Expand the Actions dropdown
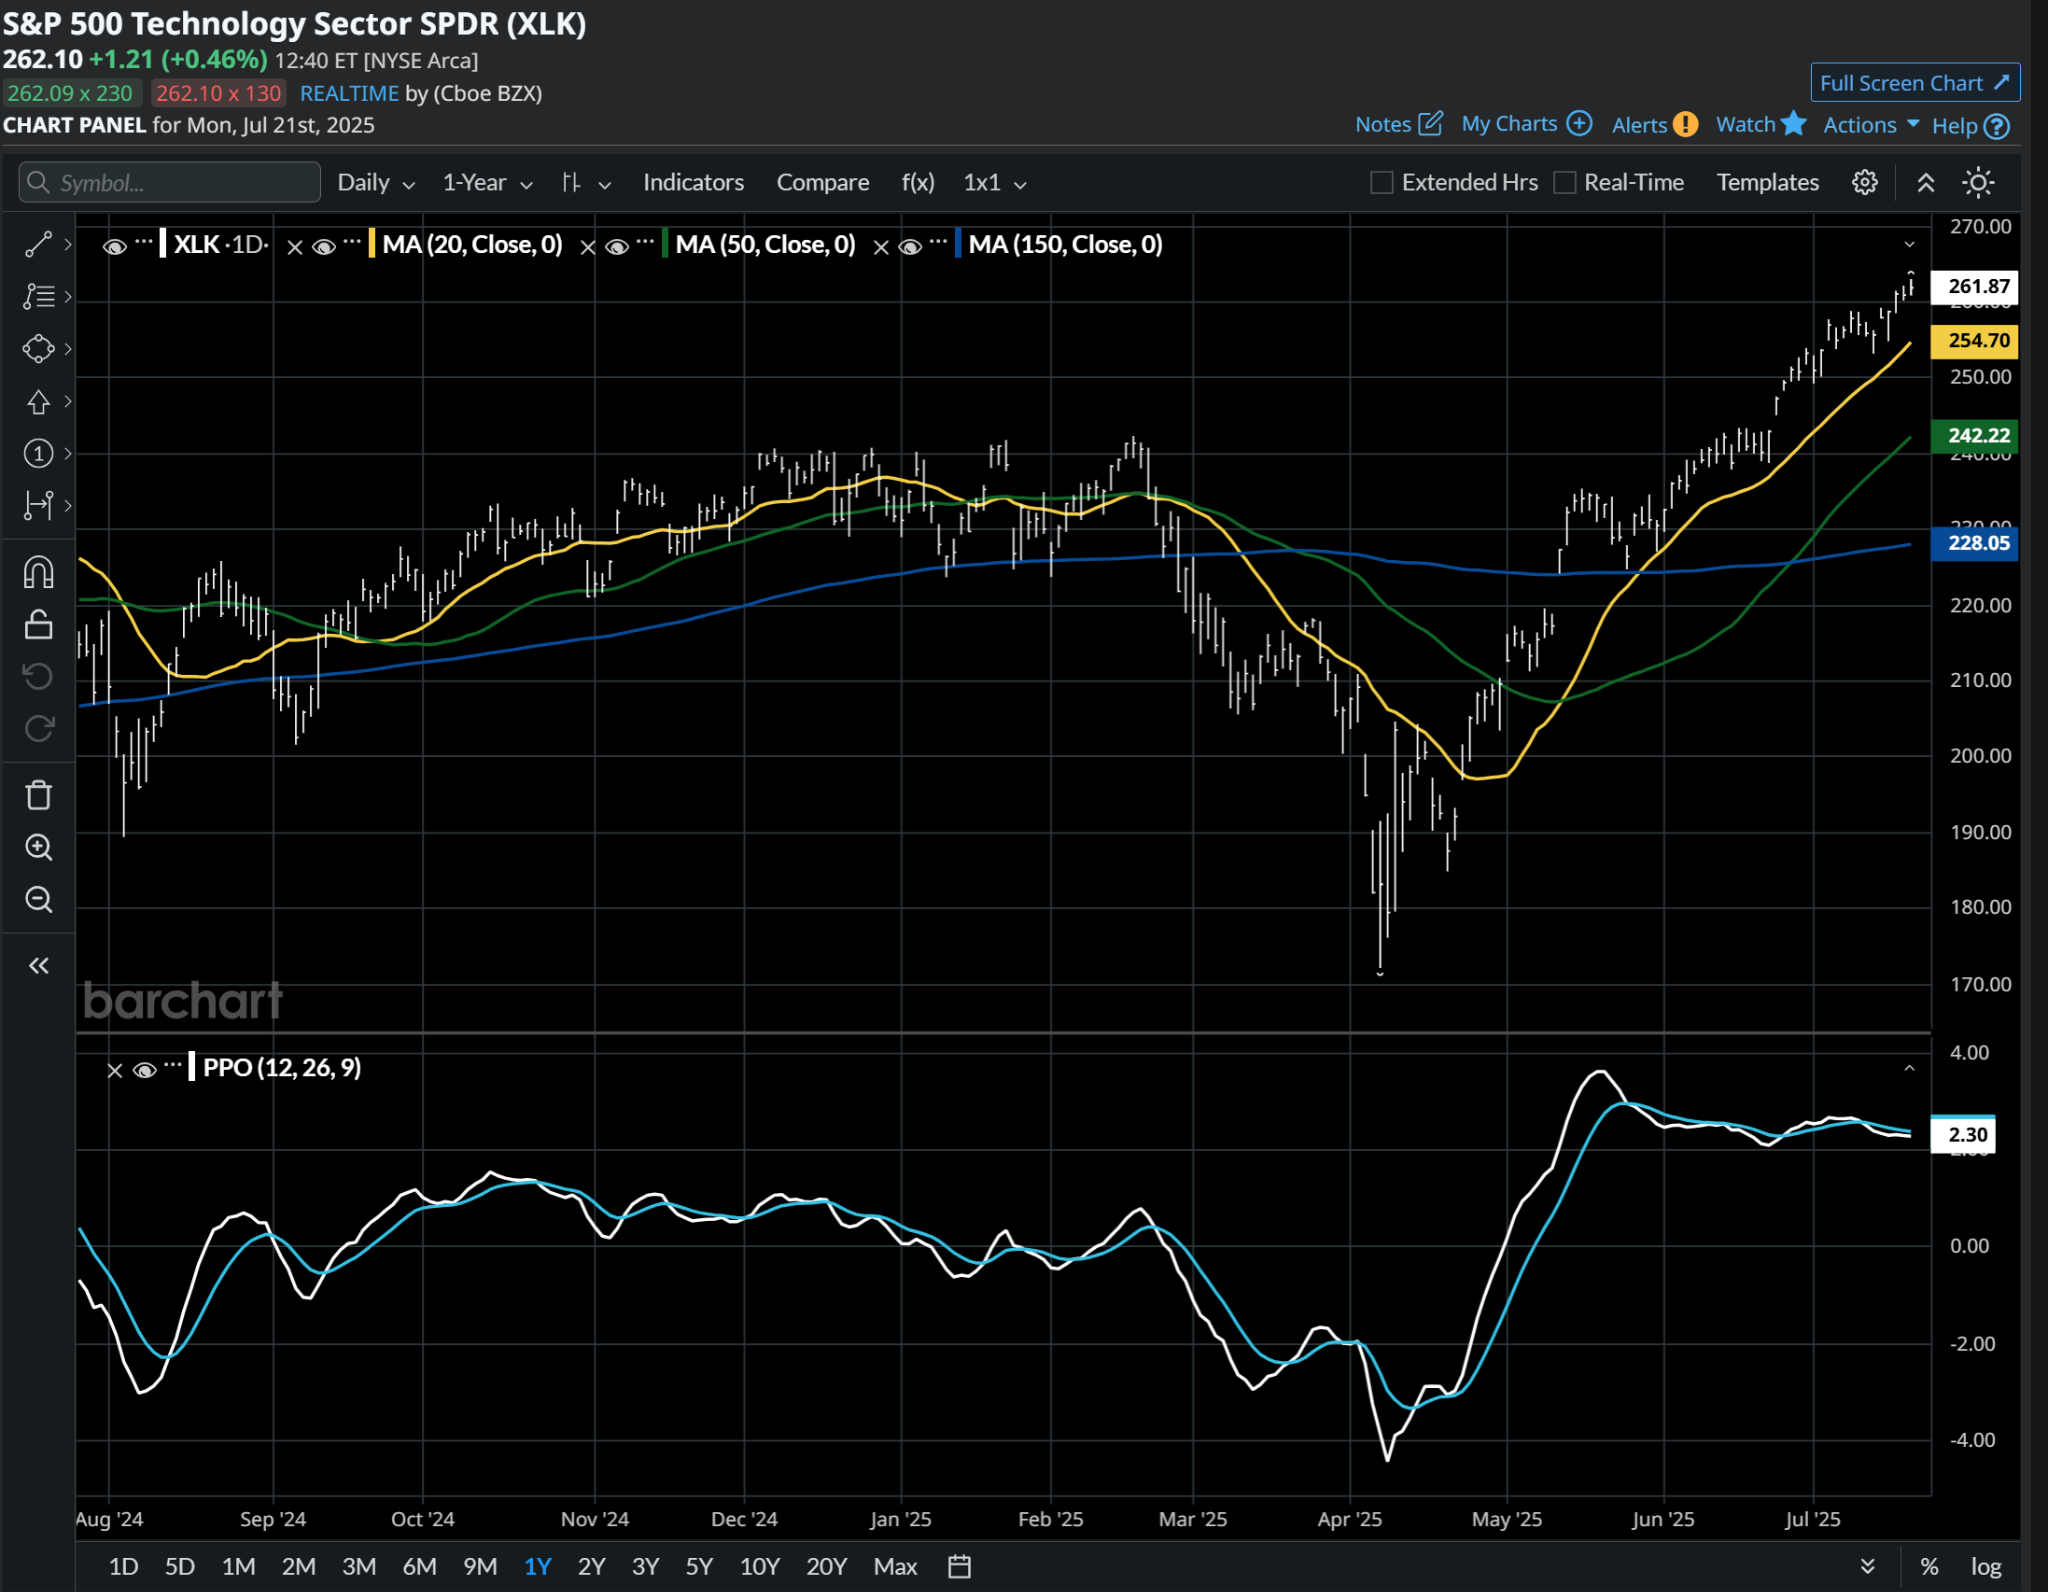 [x=1871, y=125]
